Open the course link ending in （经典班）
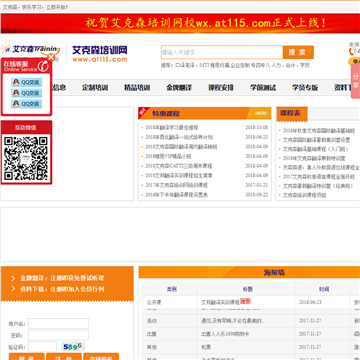360x360 pixels. pyautogui.click(x=318, y=186)
